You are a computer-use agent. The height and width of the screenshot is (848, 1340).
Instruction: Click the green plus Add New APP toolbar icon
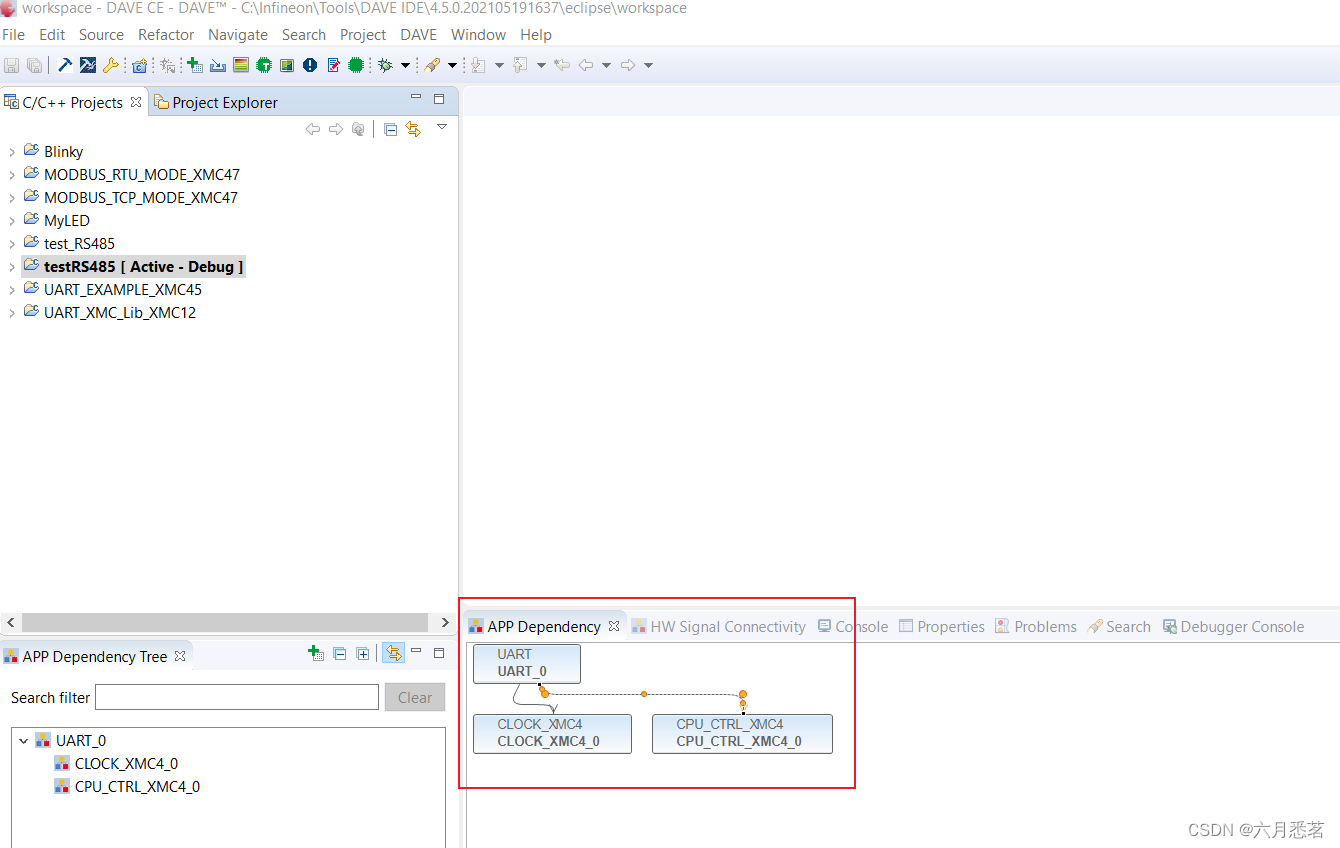coord(194,65)
